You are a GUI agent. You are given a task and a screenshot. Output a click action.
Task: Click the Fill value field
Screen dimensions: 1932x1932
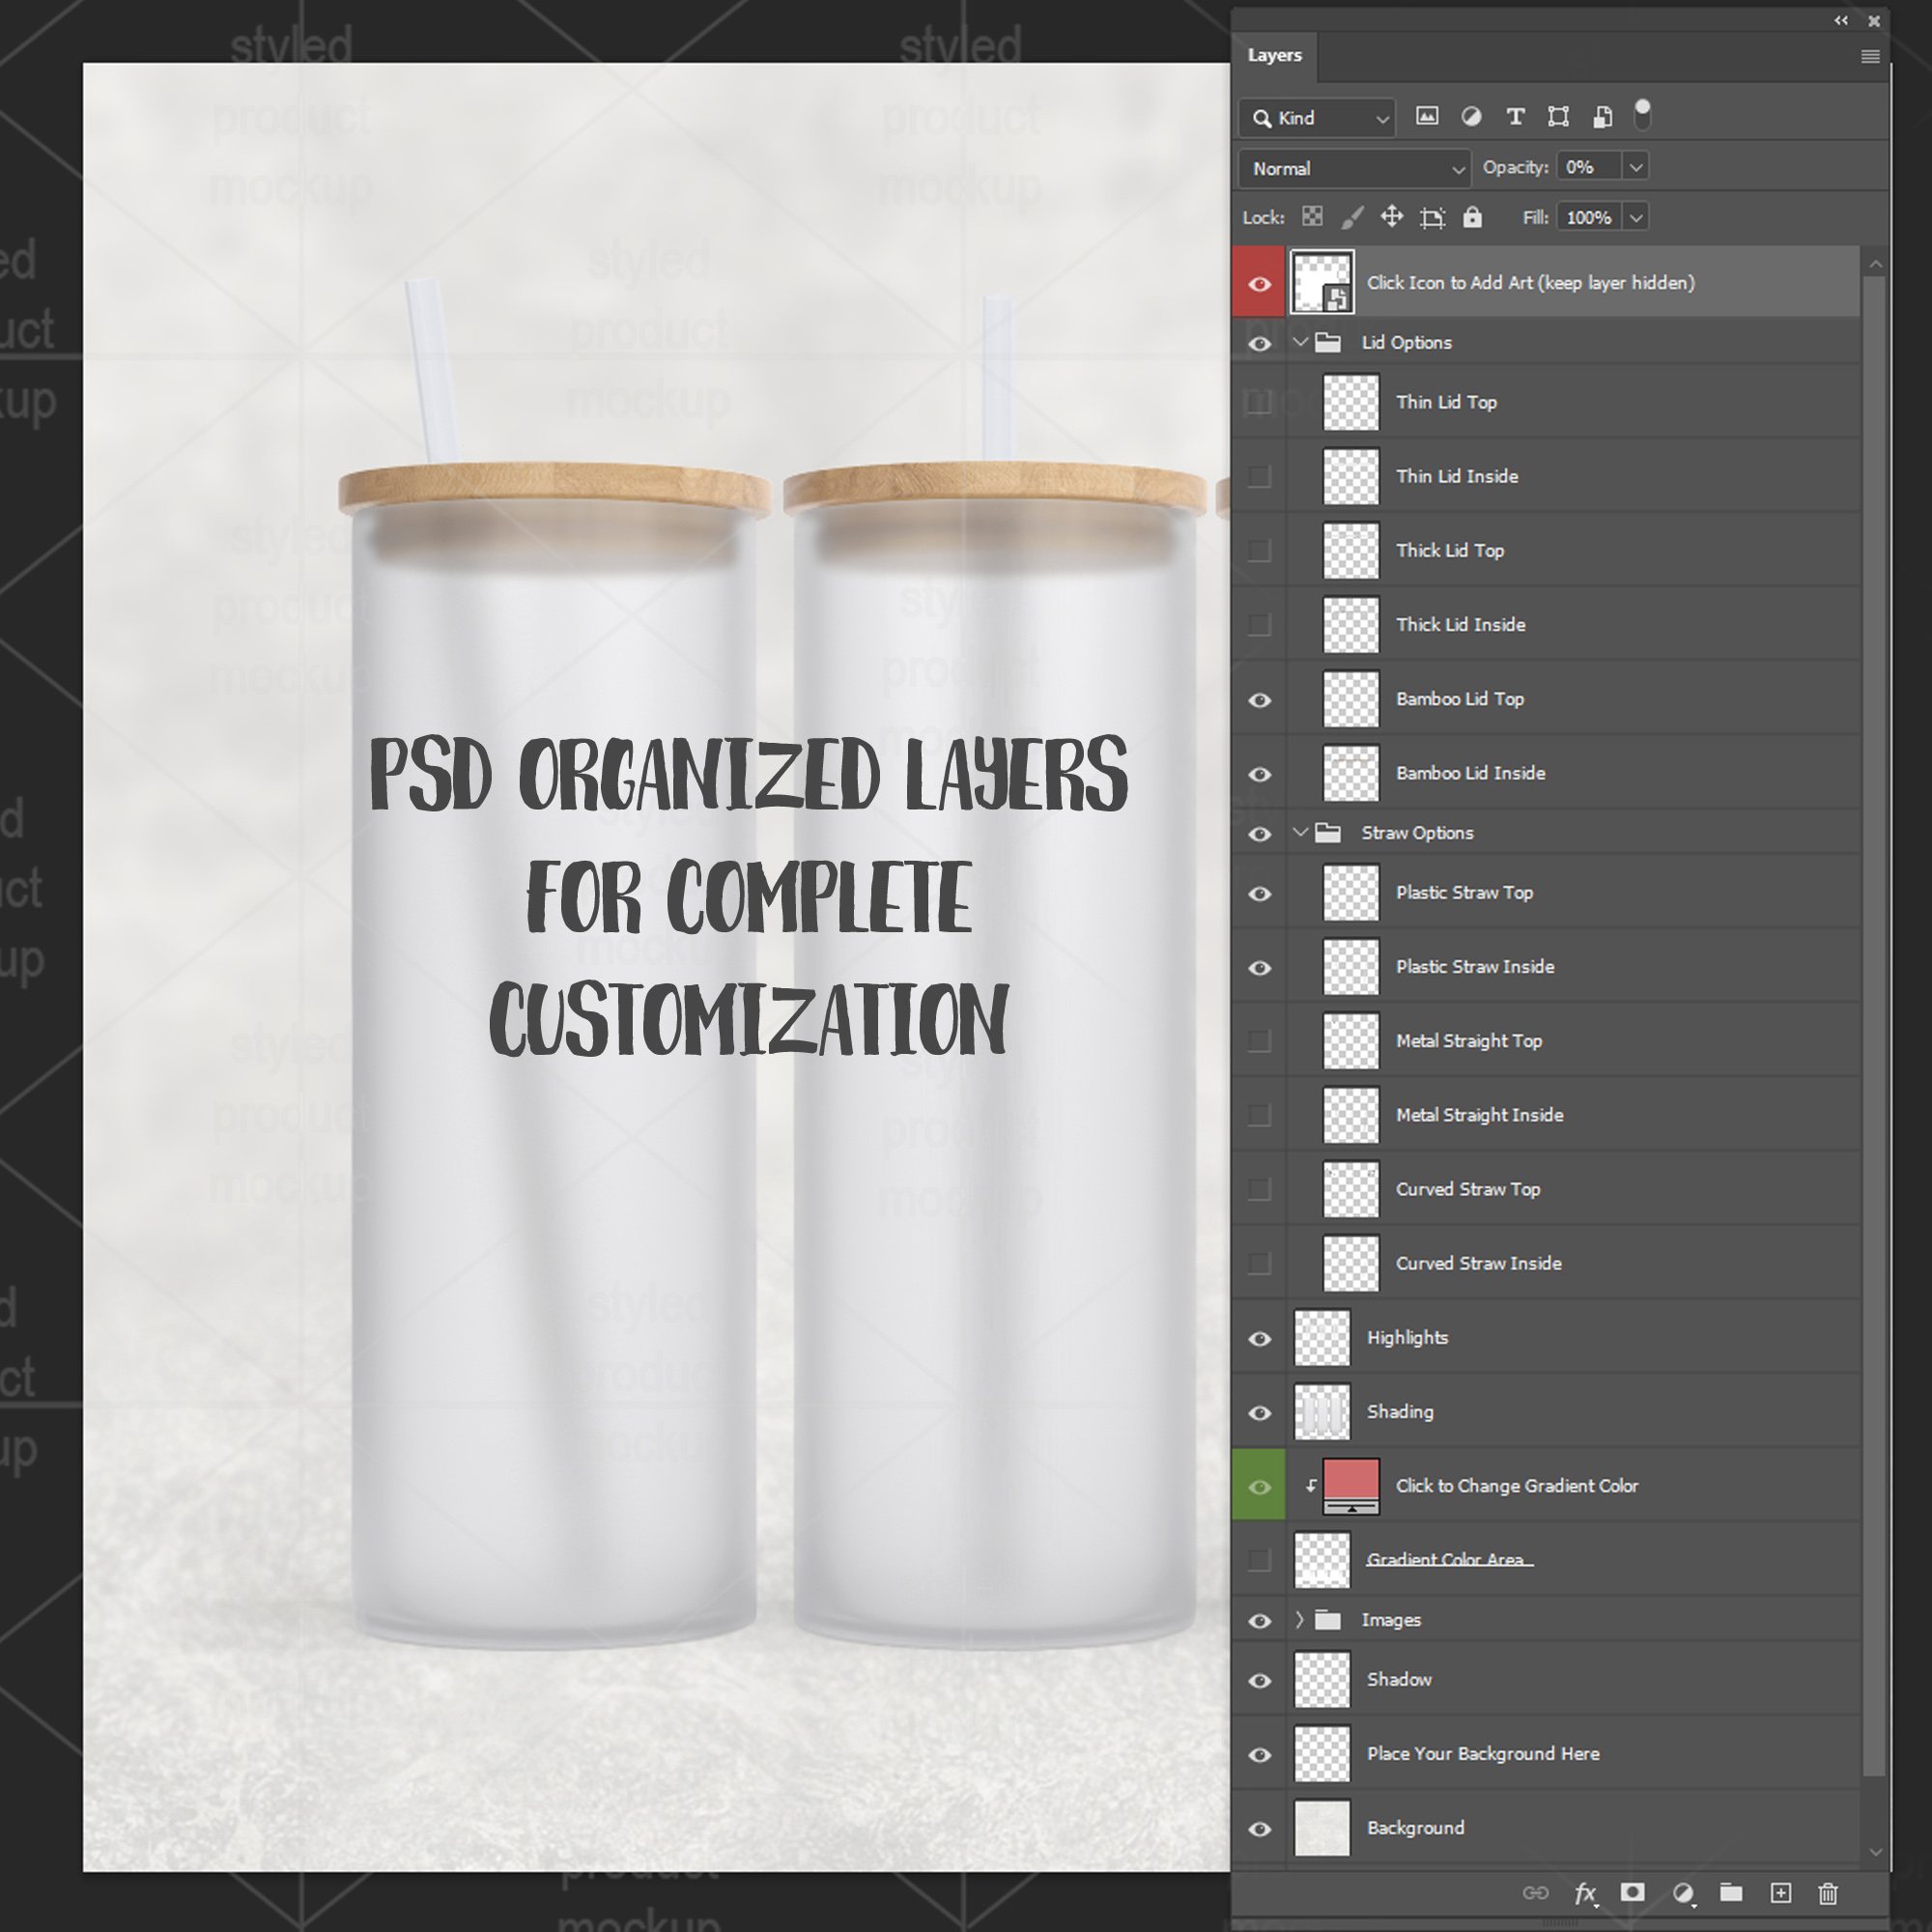1589,217
